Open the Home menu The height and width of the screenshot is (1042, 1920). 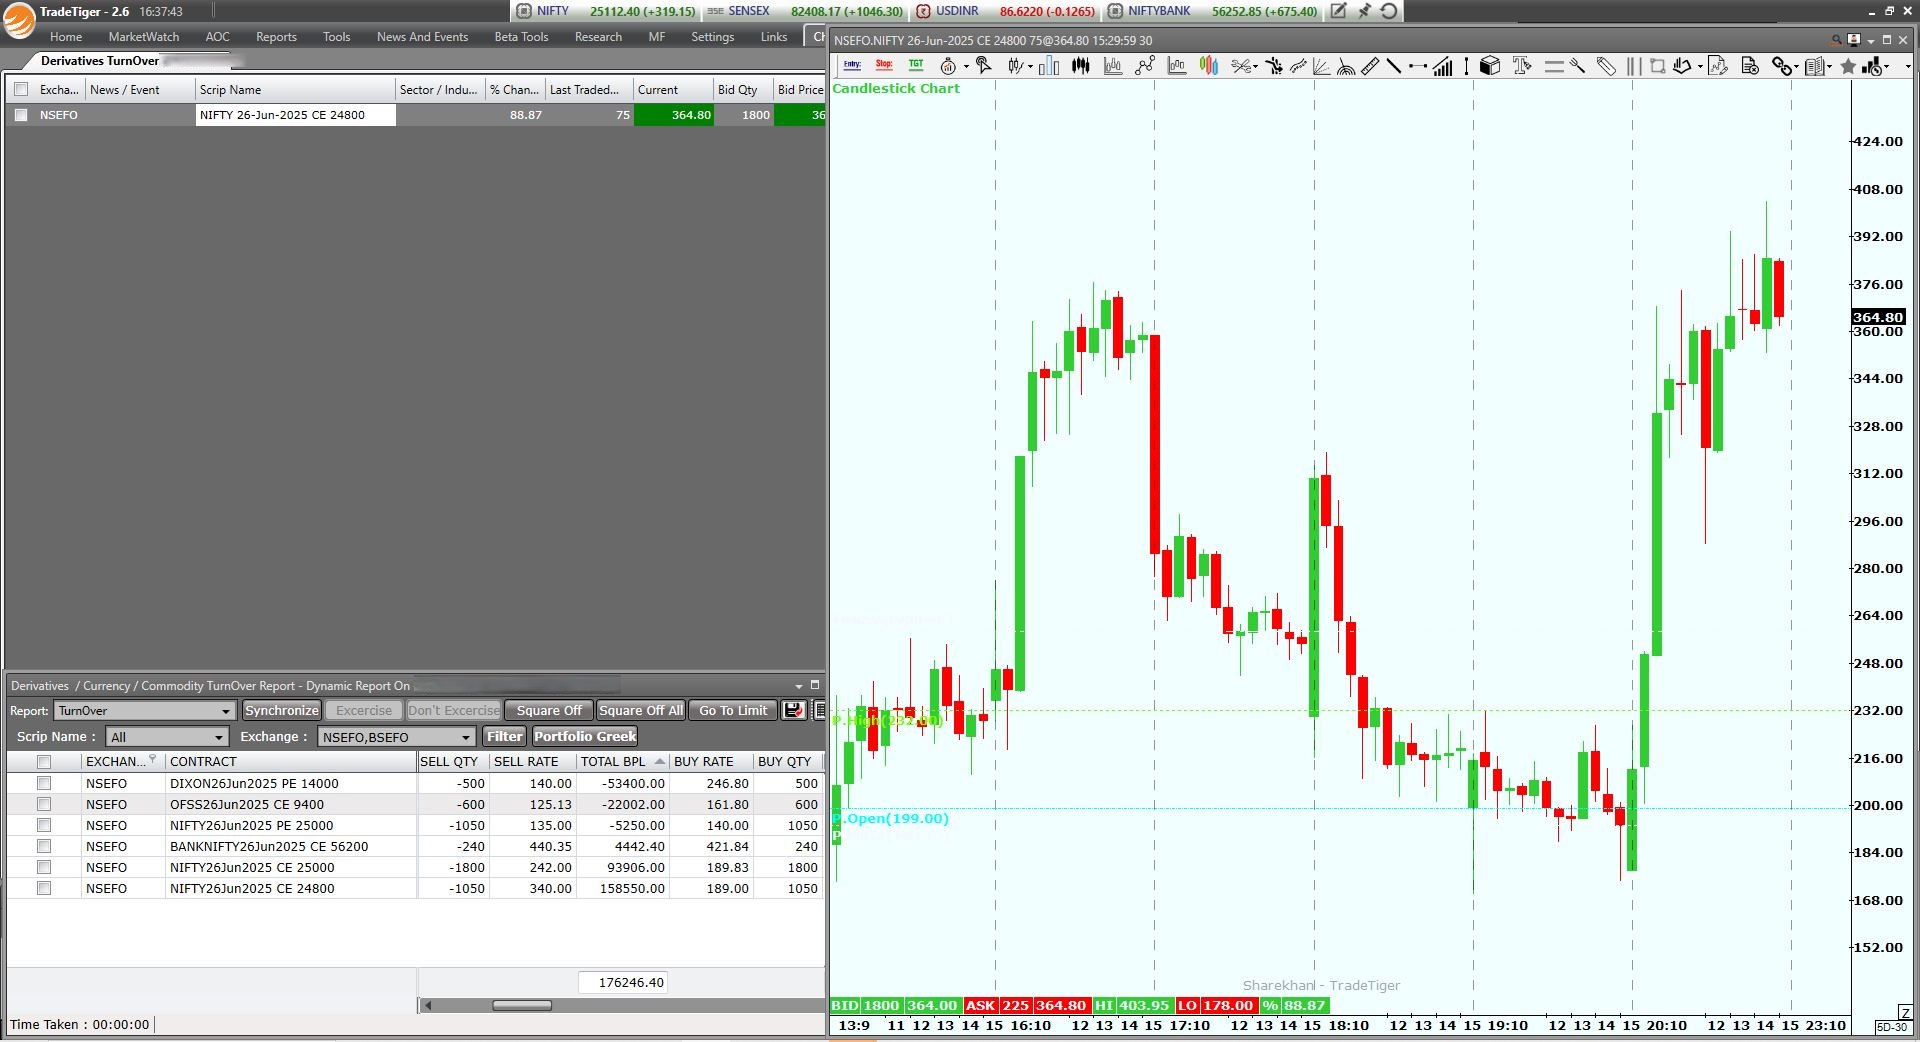(x=66, y=37)
